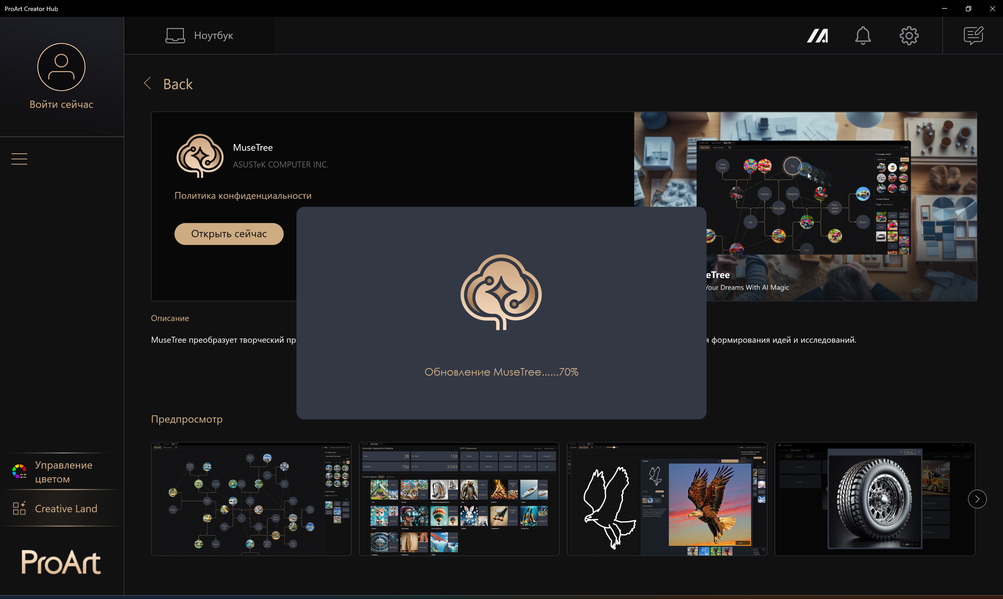The width and height of the screenshot is (1003, 599).
Task: Click the color wheel icon for Управление цветом
Action: coord(19,472)
